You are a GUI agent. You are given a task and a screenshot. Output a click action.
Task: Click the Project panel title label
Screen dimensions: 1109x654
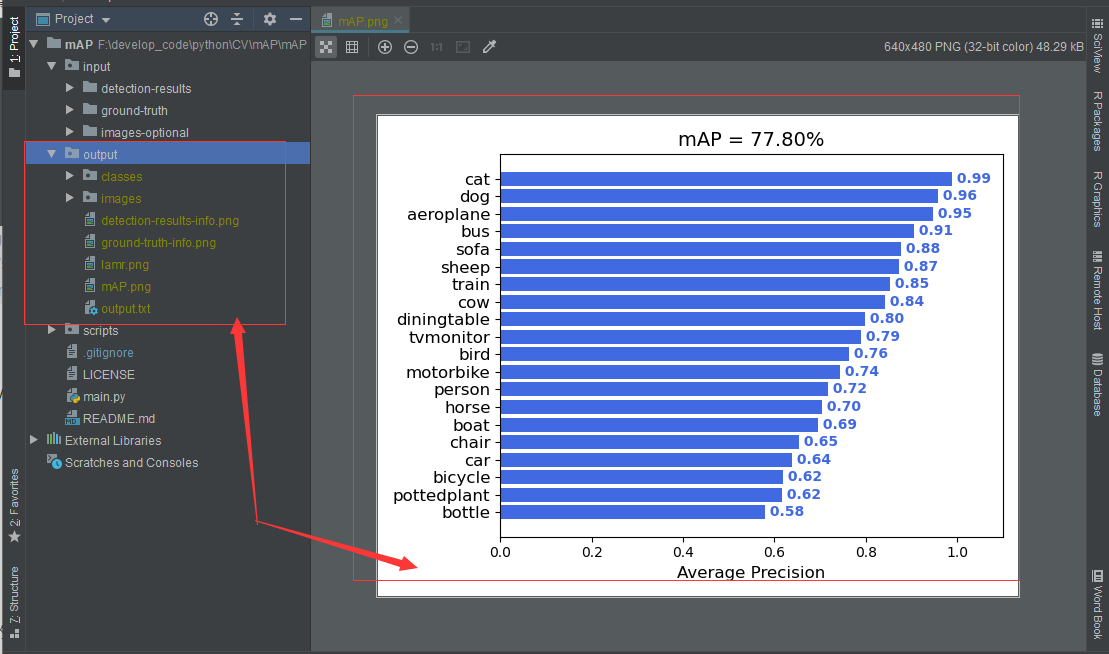pos(74,19)
